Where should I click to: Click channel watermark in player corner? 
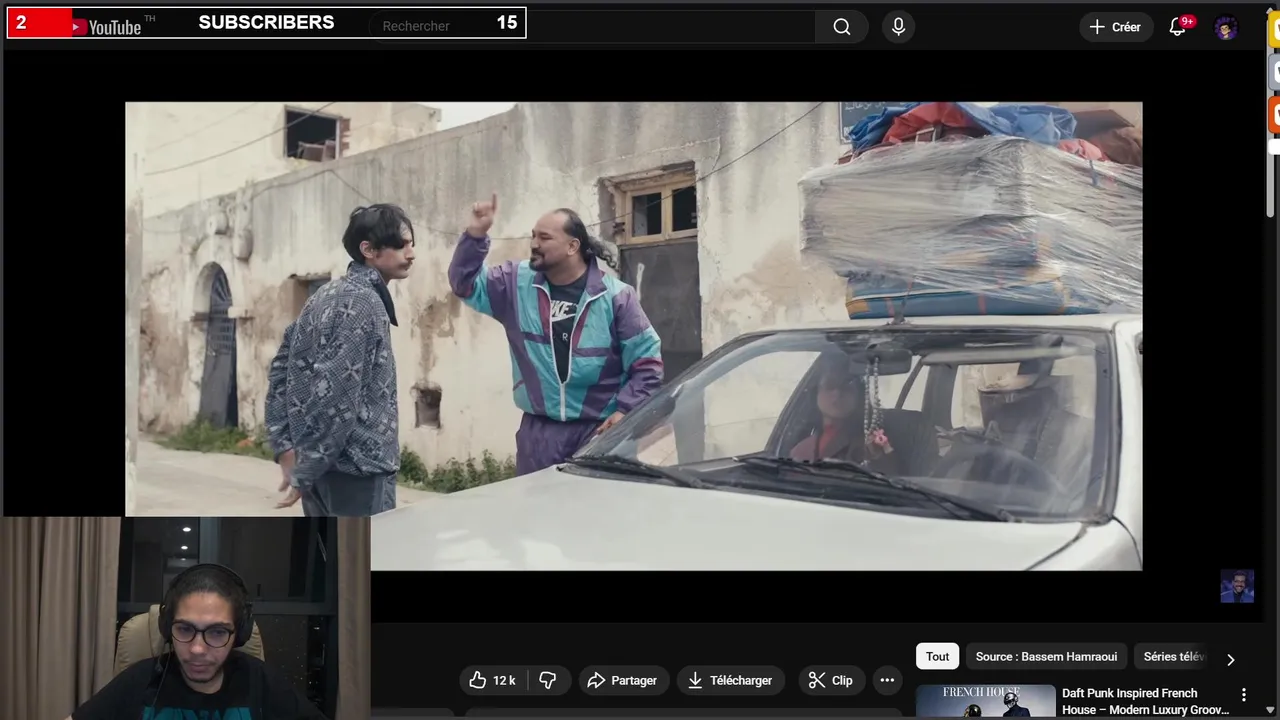1237,586
